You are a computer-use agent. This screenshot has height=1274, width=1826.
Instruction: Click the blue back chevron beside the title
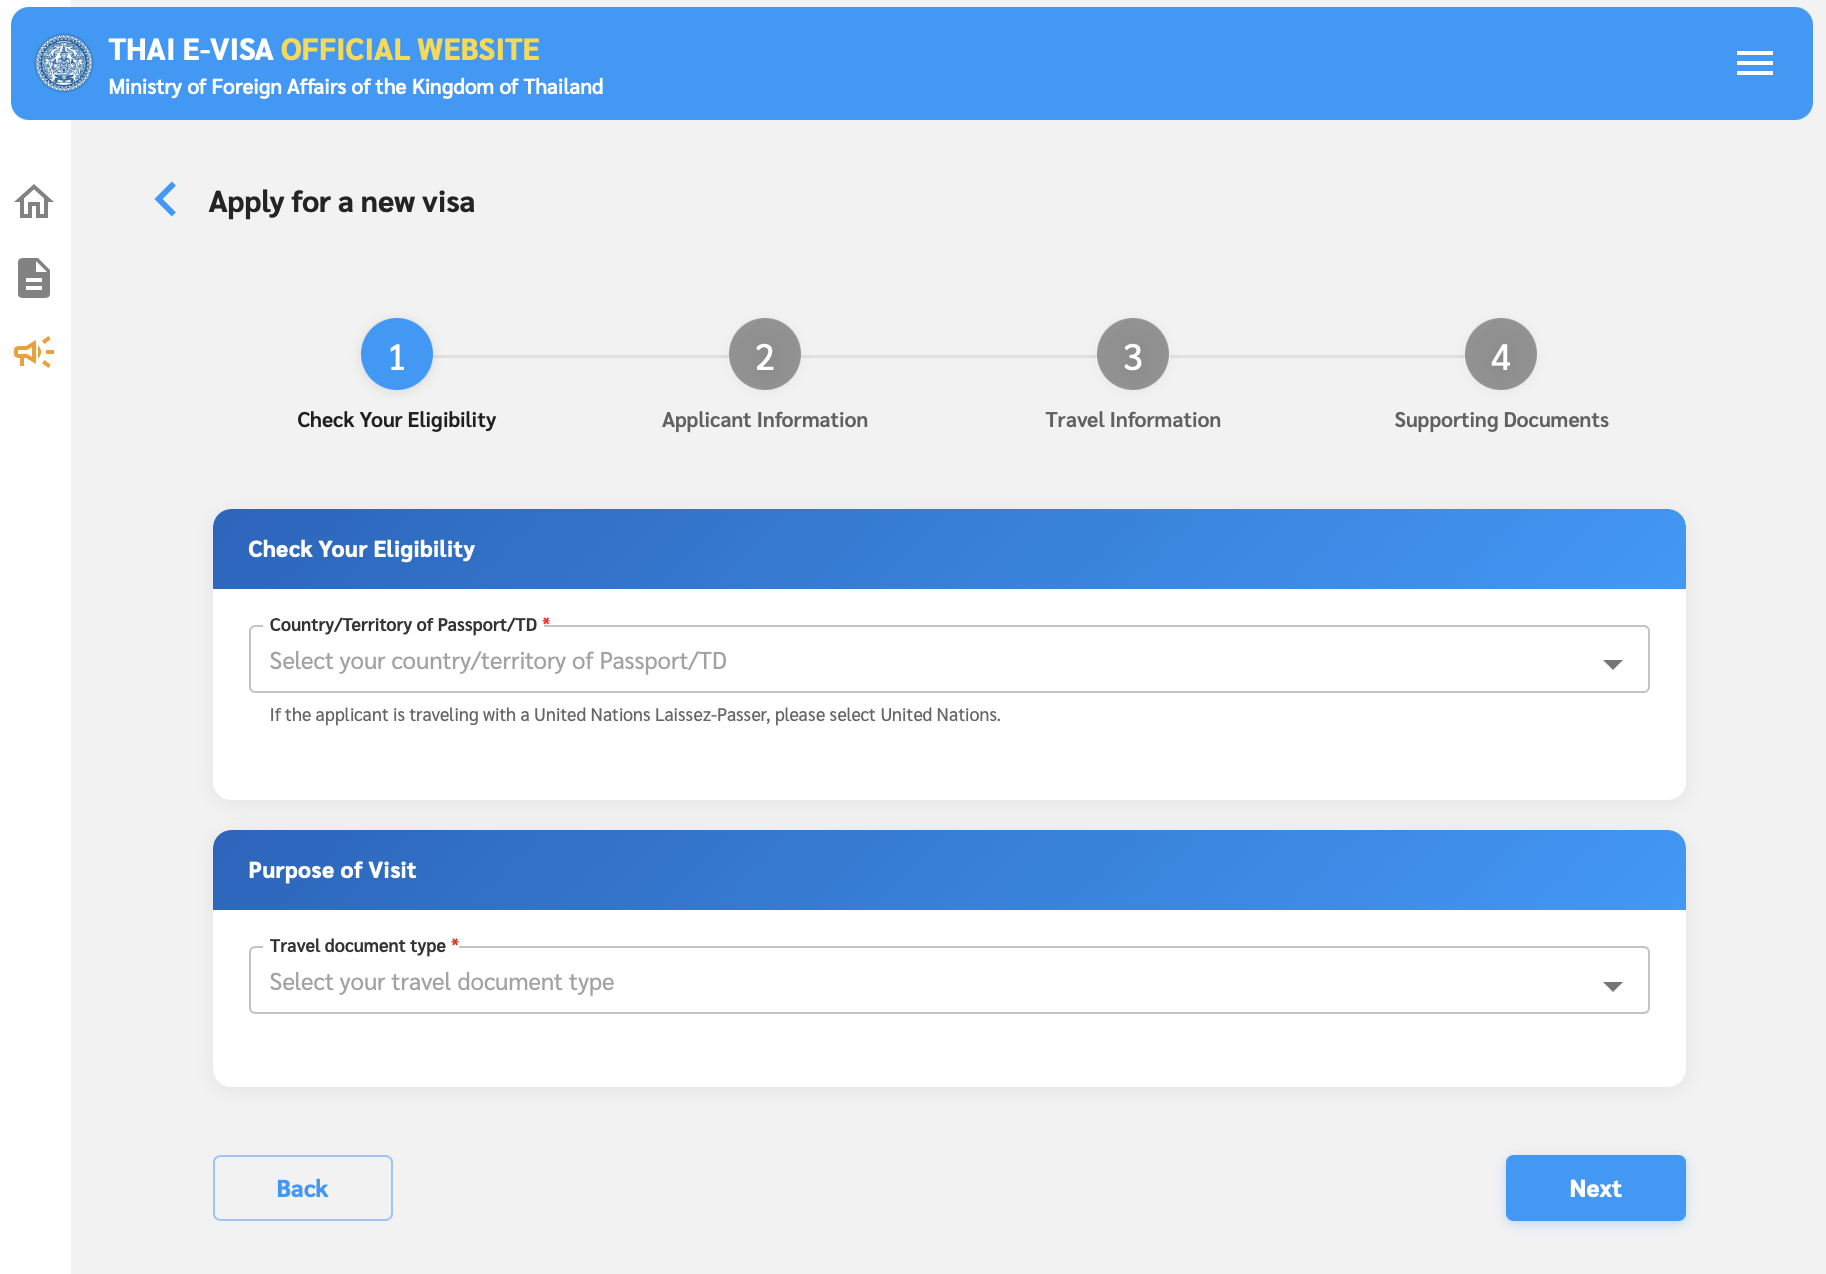pyautogui.click(x=166, y=199)
